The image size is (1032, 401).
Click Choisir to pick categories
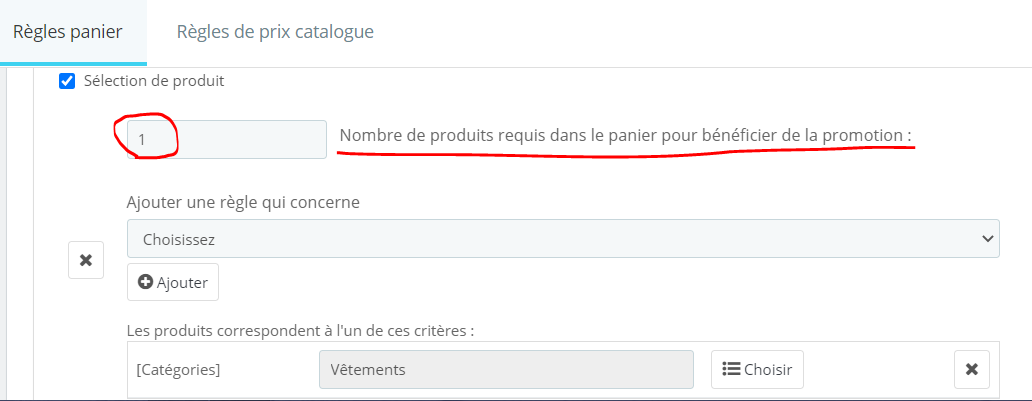pyautogui.click(x=757, y=369)
